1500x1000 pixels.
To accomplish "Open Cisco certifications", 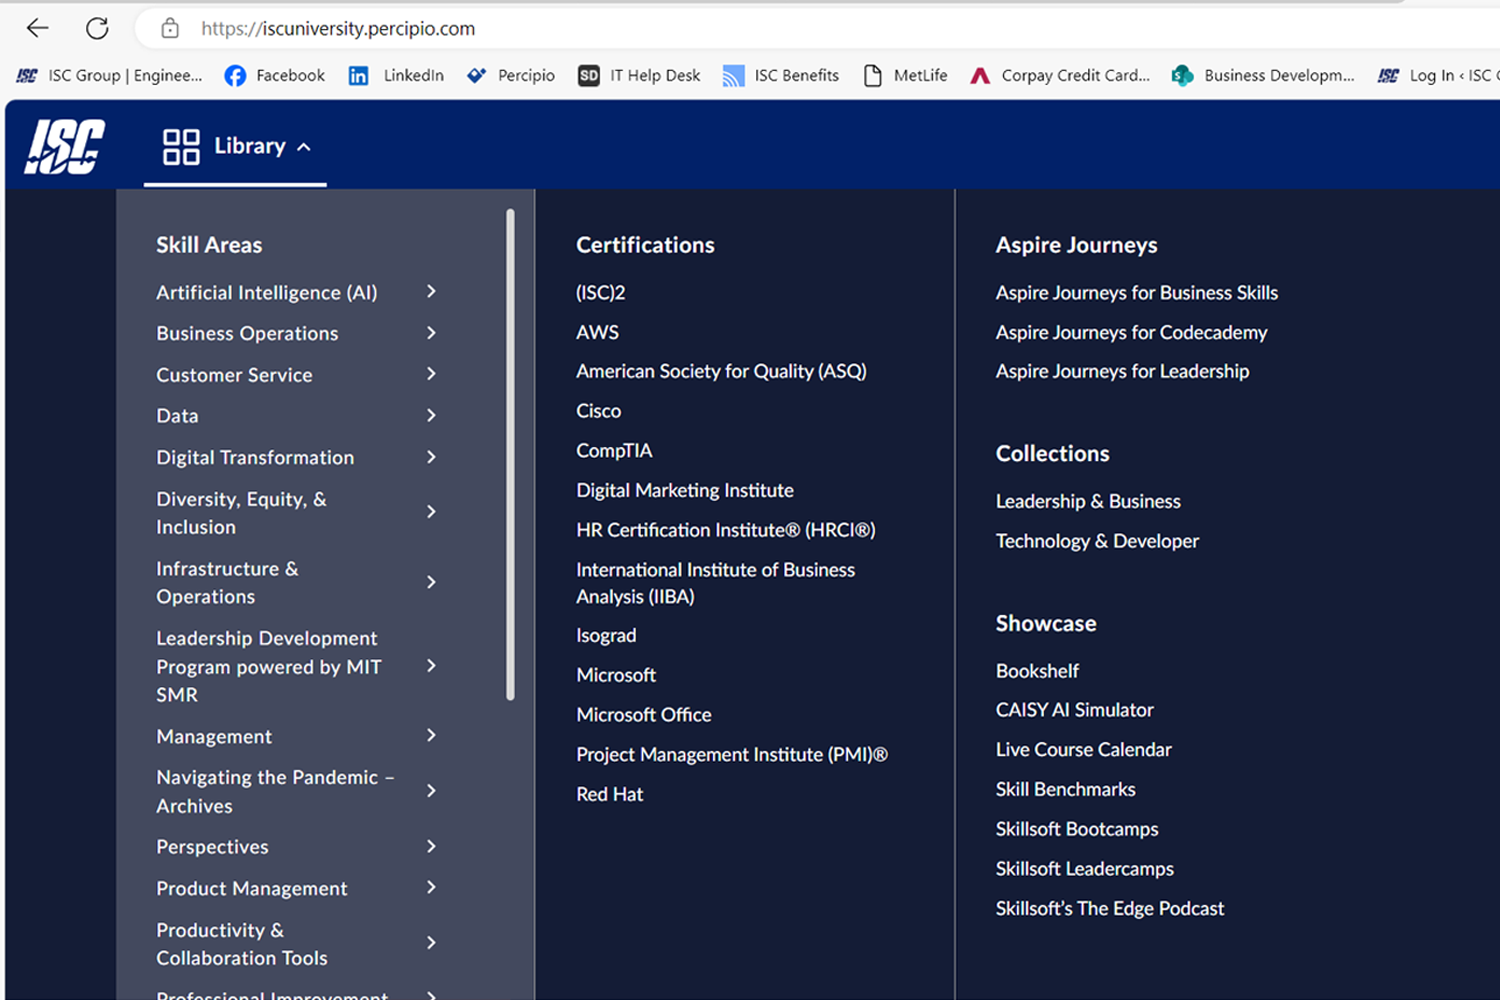I will coord(598,411).
